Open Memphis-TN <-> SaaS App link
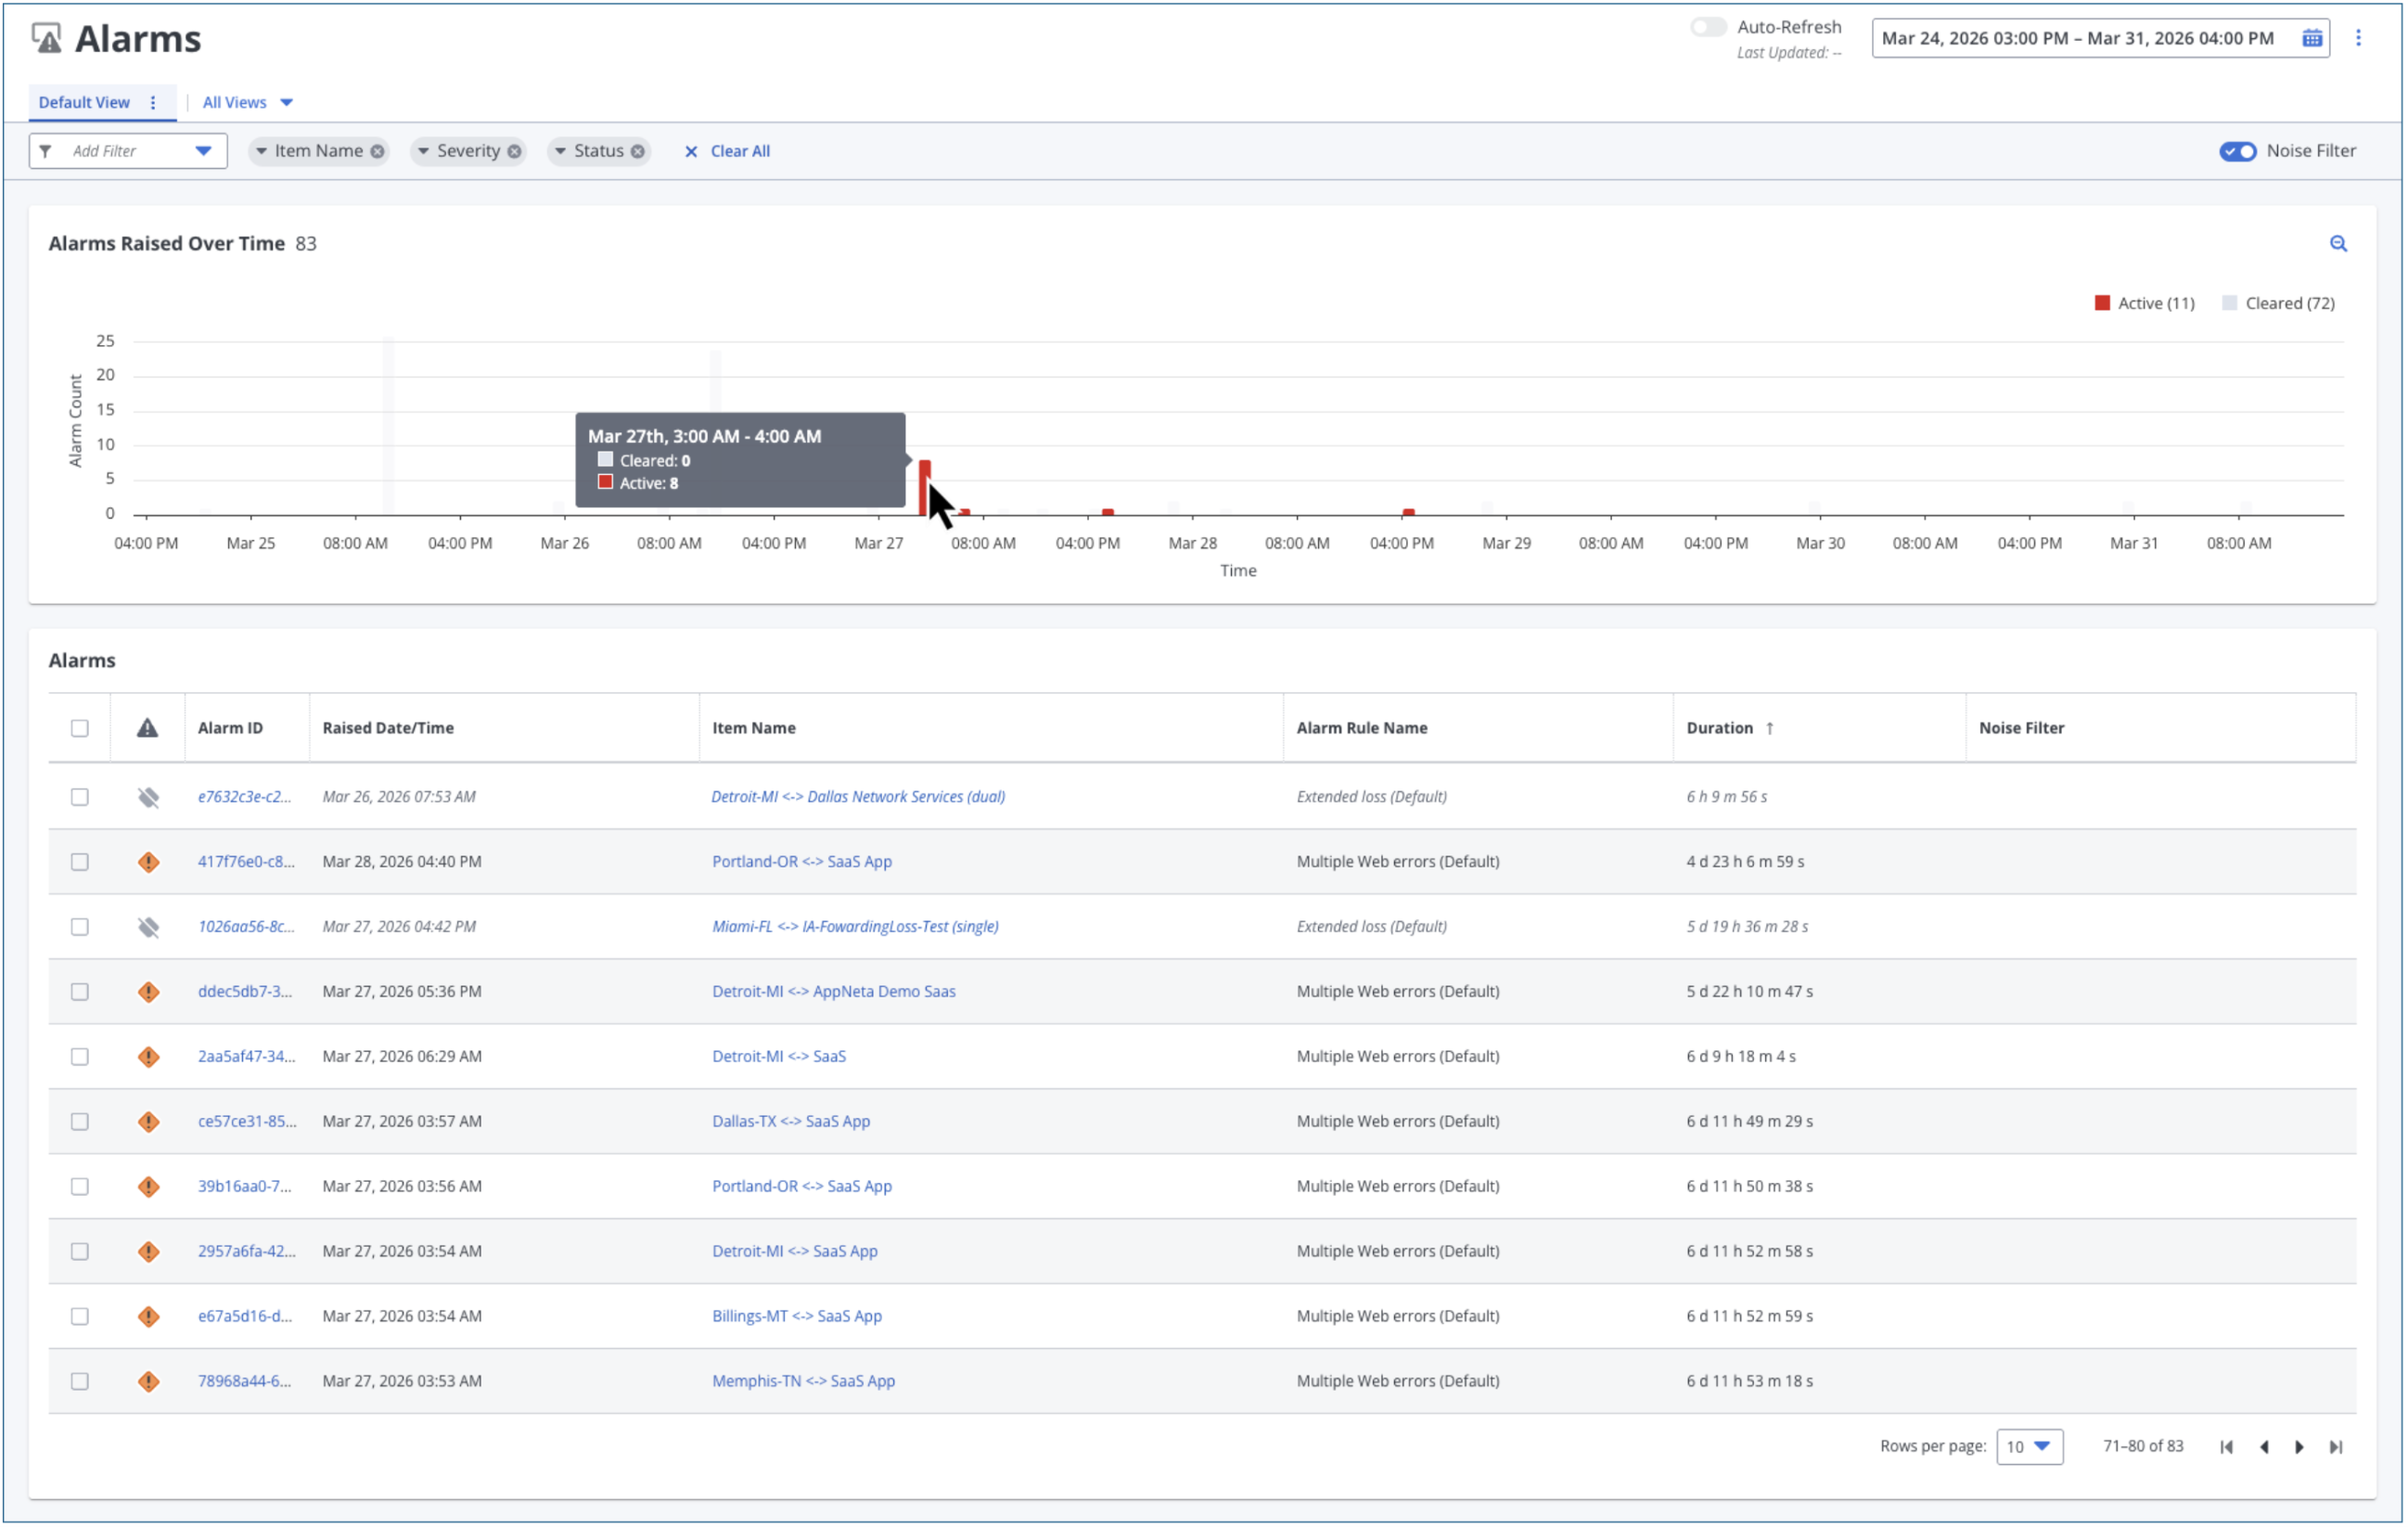 [803, 1381]
